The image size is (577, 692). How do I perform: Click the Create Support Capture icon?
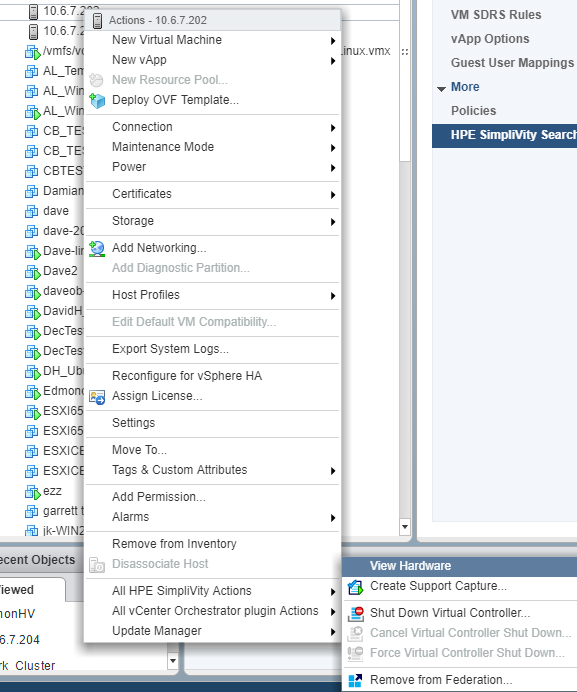coord(355,587)
